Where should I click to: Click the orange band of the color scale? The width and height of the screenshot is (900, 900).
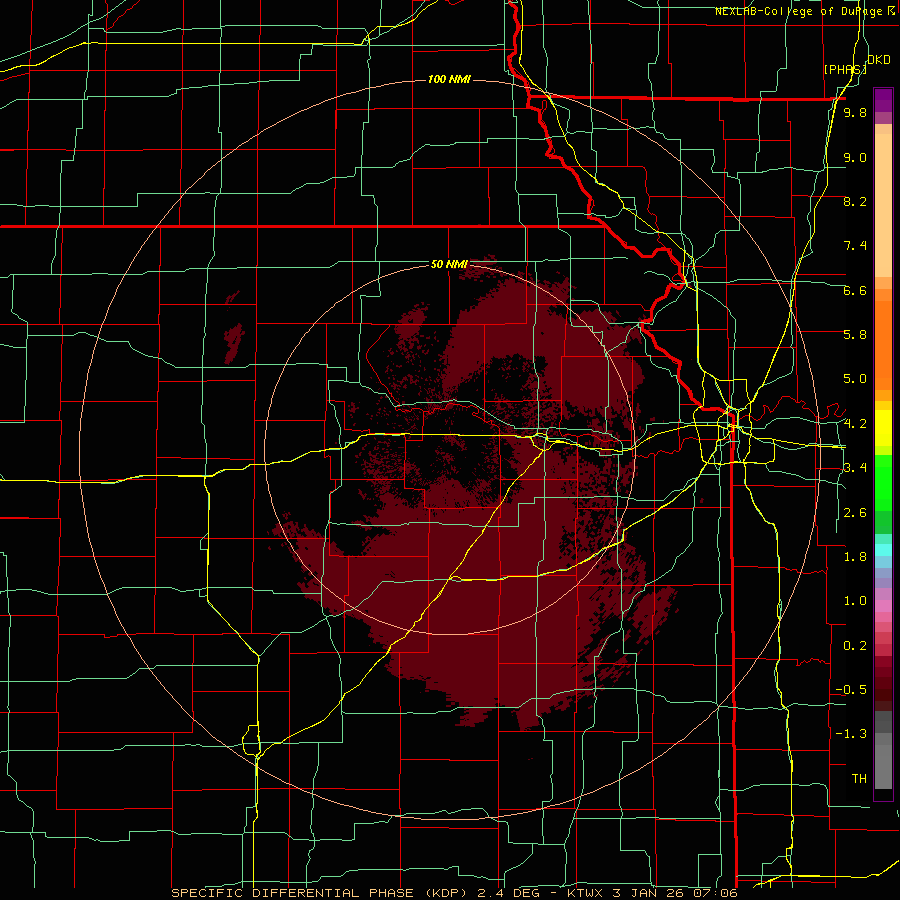click(883, 344)
